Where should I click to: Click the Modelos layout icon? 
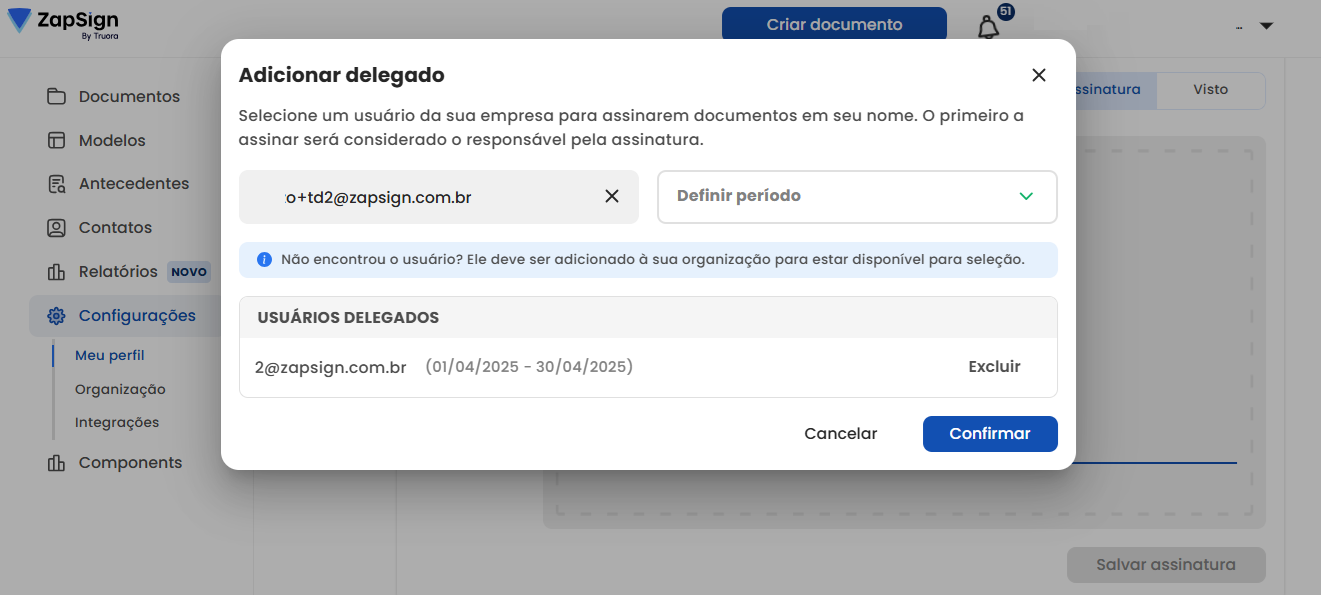pos(57,141)
